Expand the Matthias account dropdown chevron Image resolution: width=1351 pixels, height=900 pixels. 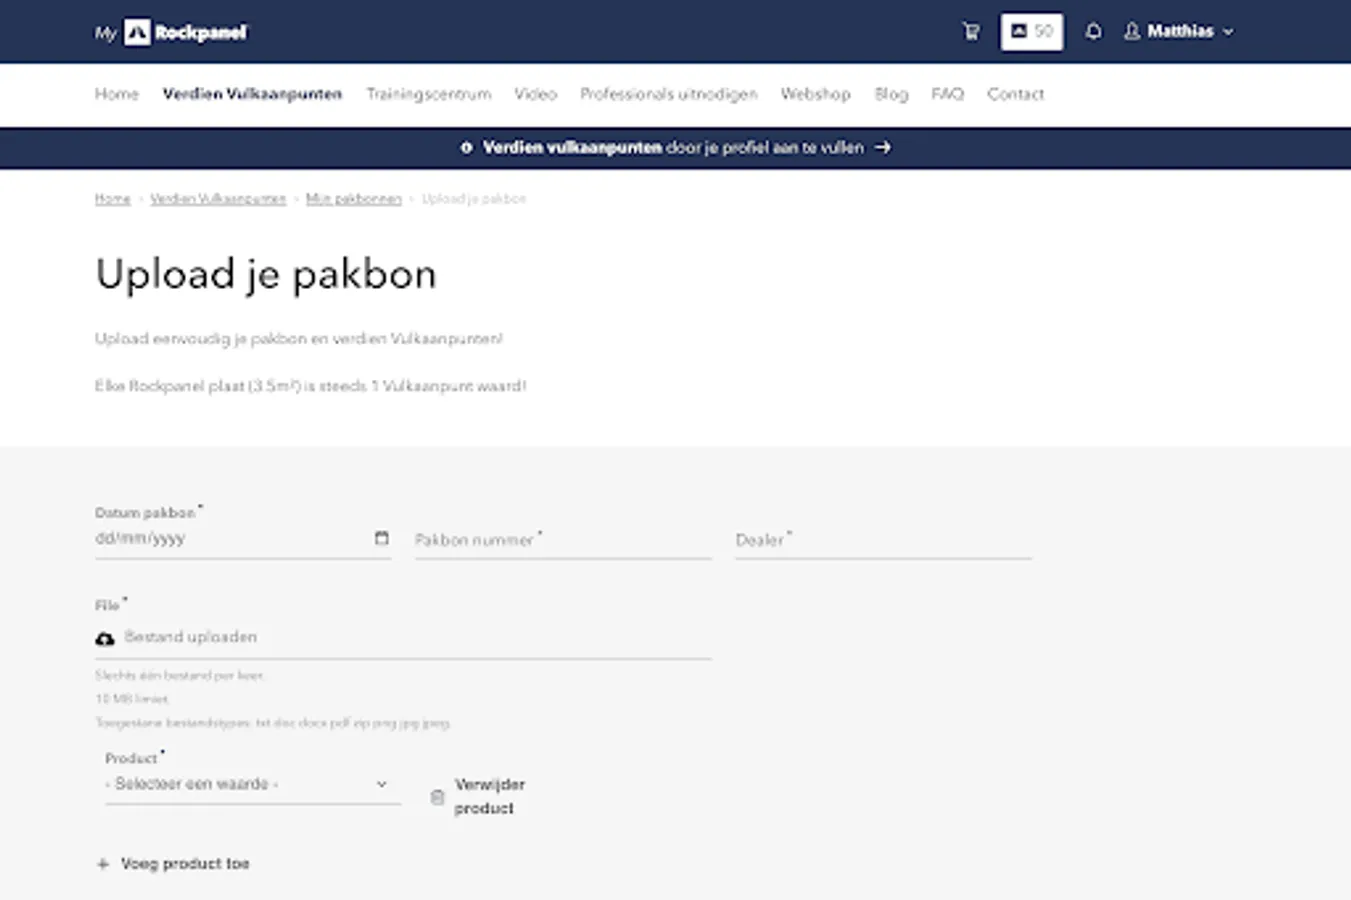pyautogui.click(x=1228, y=32)
